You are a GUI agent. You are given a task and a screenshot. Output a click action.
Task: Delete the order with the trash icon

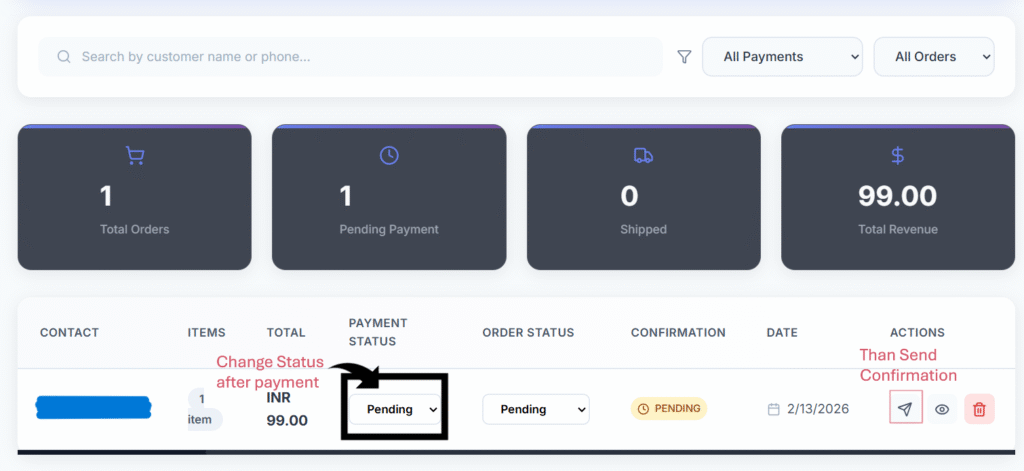[x=979, y=409]
